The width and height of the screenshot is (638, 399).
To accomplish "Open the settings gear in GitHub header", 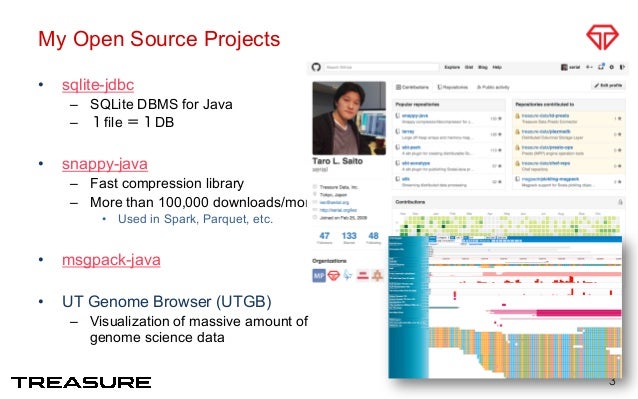I will click(x=612, y=67).
